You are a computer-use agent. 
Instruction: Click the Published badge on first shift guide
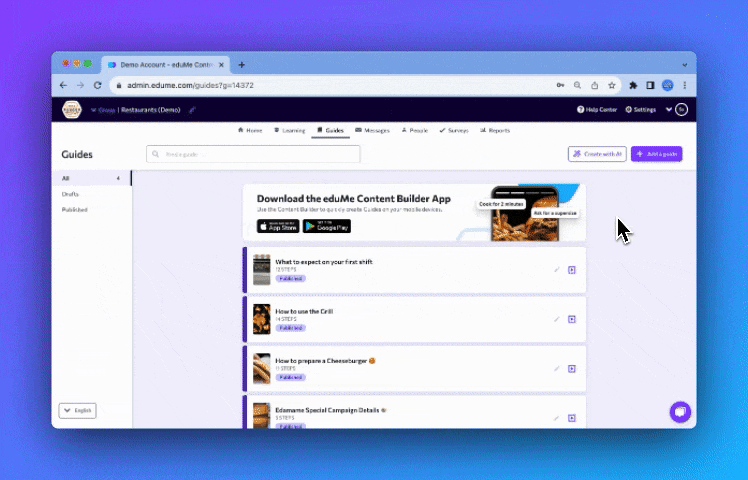[x=291, y=279]
